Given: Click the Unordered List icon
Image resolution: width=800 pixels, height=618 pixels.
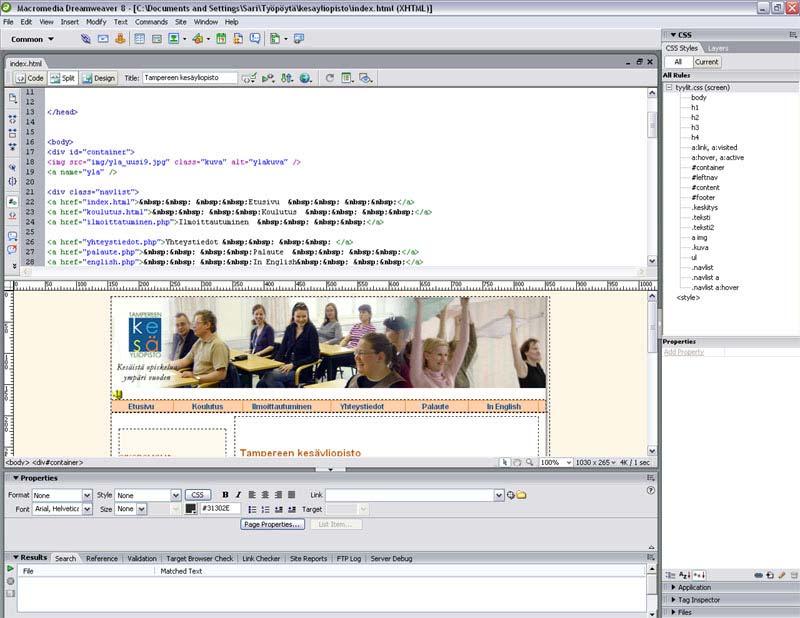Looking at the screenshot, I should point(252,509).
